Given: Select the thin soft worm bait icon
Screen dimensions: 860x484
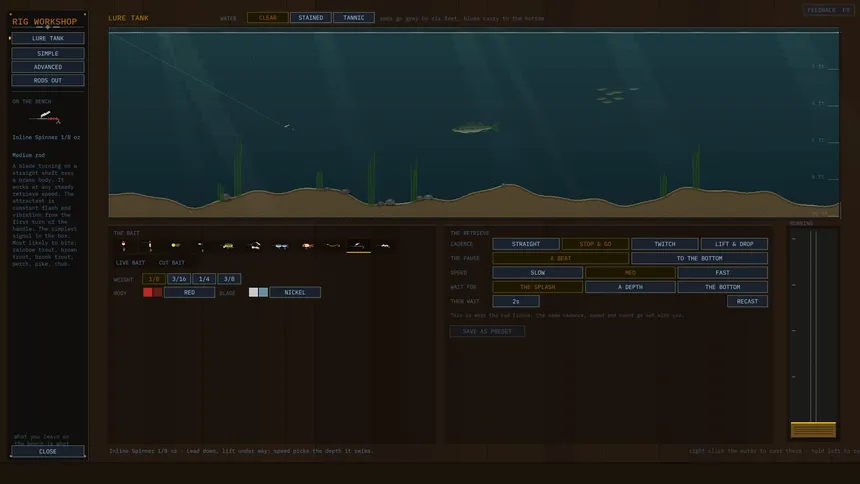Looking at the screenshot, I should (333, 245).
